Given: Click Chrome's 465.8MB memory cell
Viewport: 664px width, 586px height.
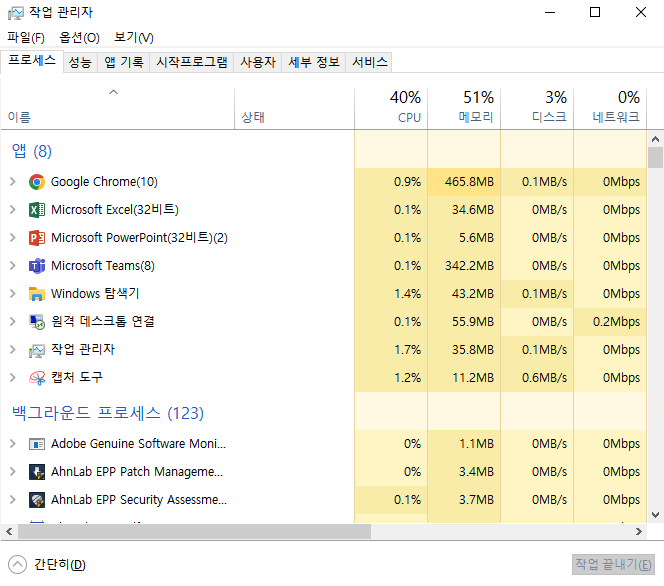Looking at the screenshot, I should [464, 182].
